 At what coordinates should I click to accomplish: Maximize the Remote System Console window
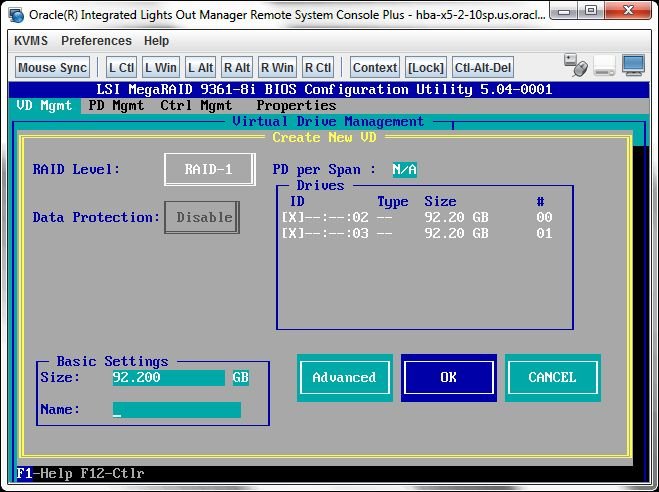tap(591, 11)
